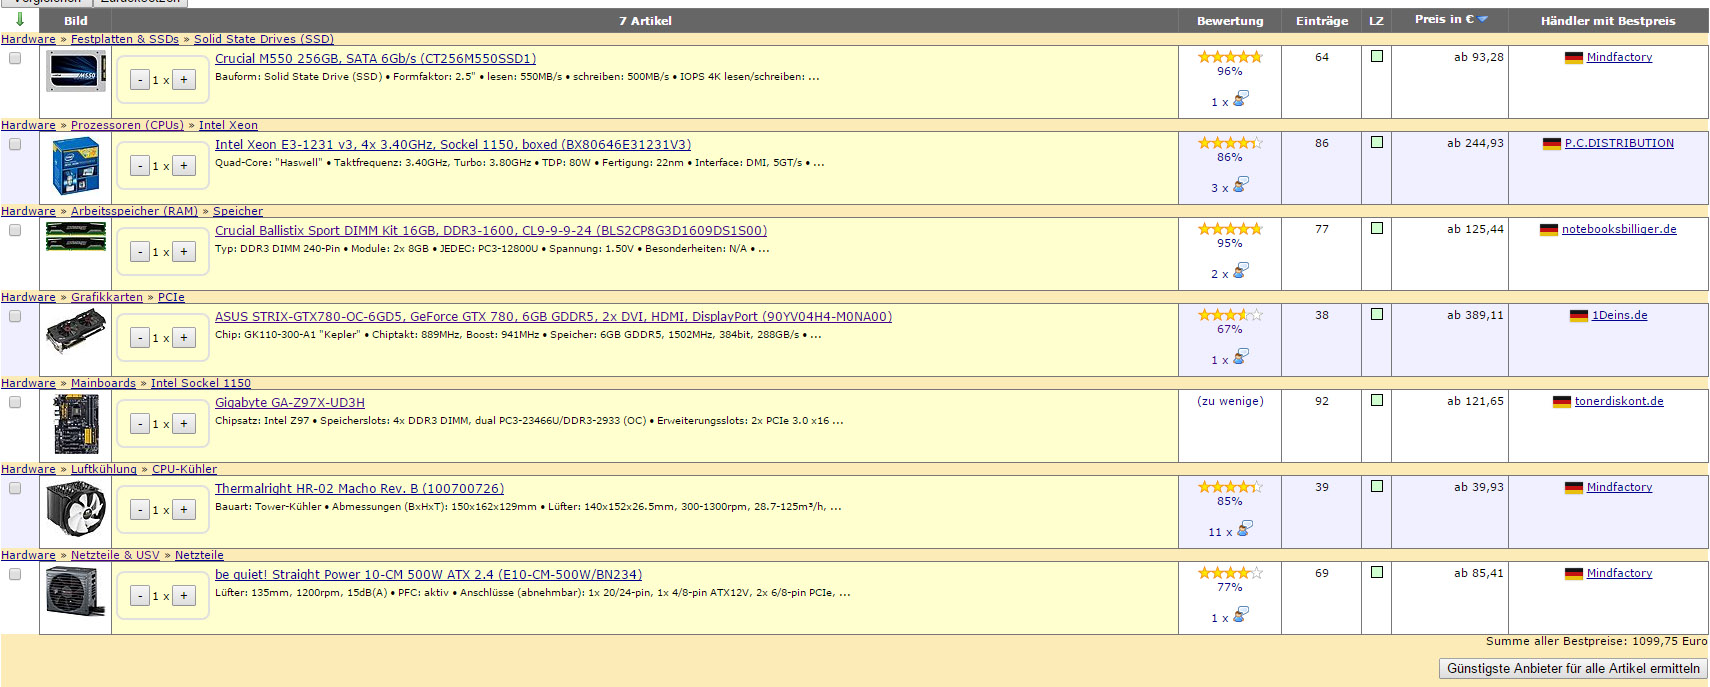Open Solid State Drives (SSD) breadcrumb

264,39
